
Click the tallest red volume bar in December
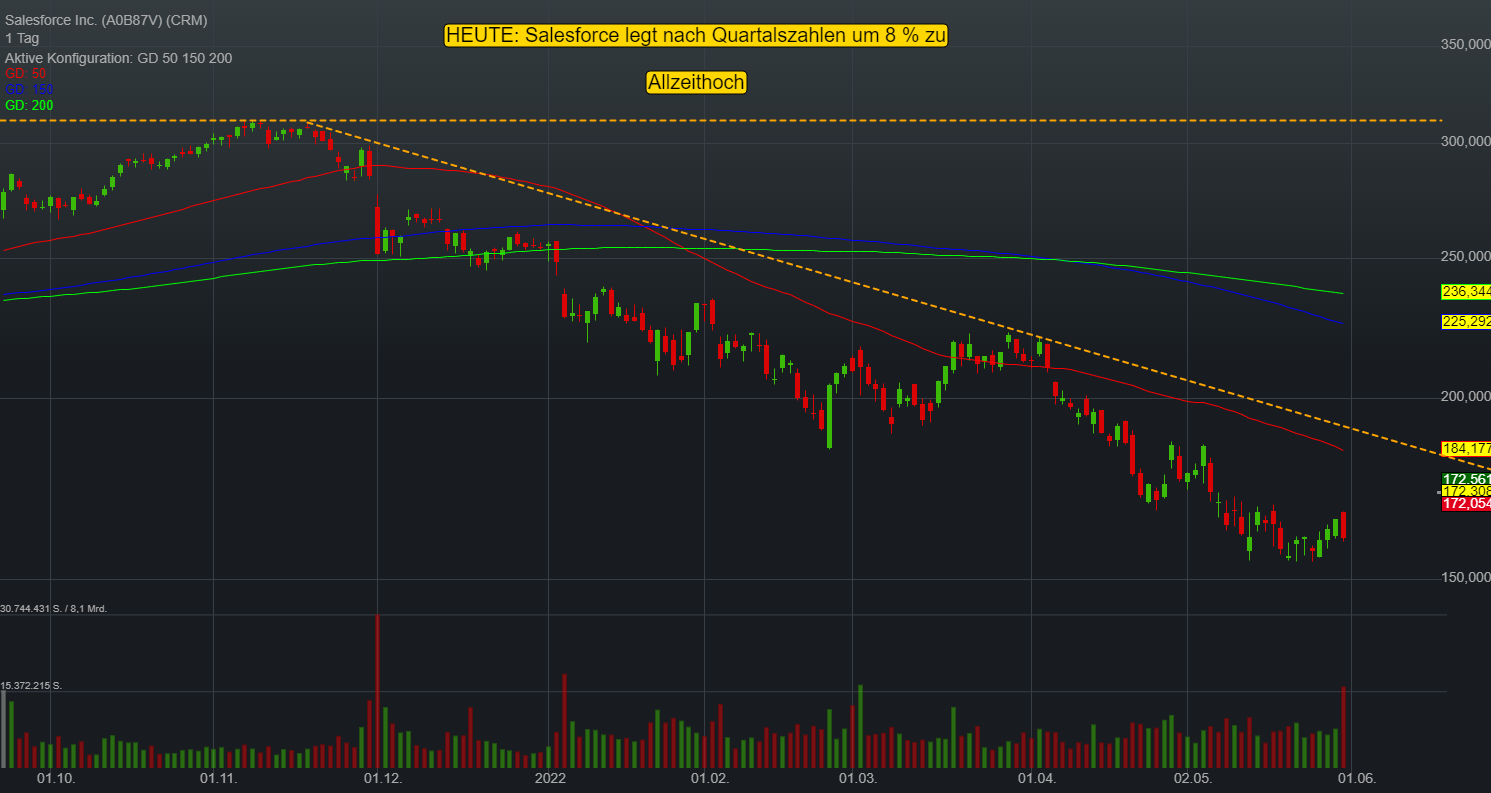(377, 691)
